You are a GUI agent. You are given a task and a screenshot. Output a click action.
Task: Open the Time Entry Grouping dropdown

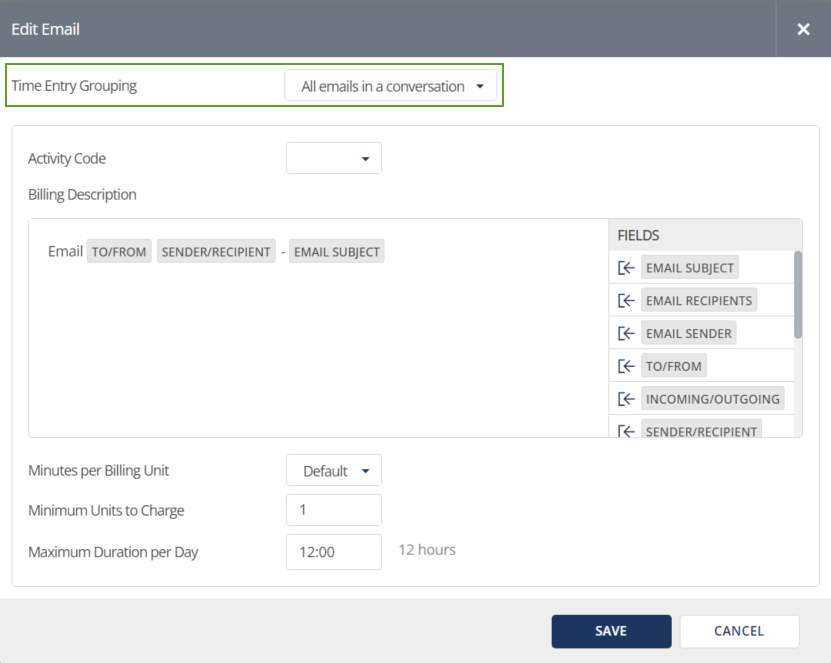391,87
